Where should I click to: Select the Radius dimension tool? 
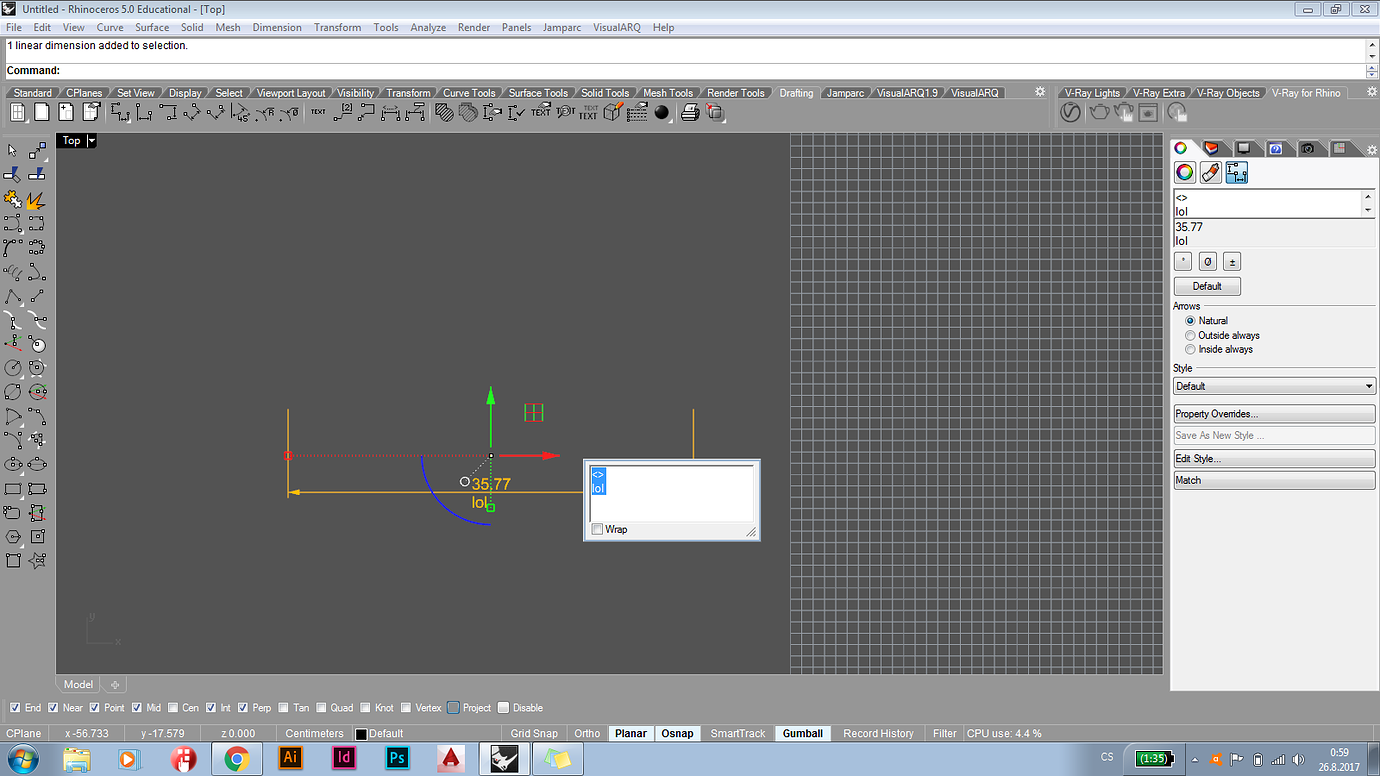267,112
